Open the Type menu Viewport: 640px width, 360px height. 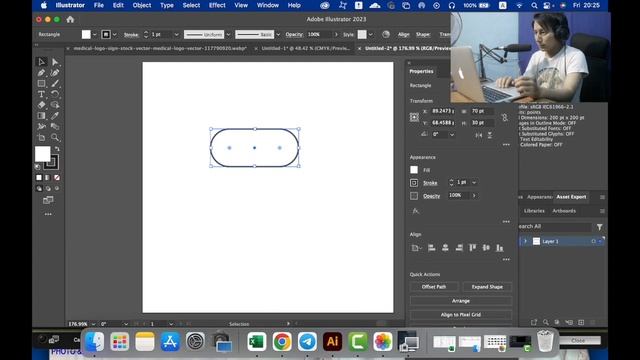click(x=167, y=5)
